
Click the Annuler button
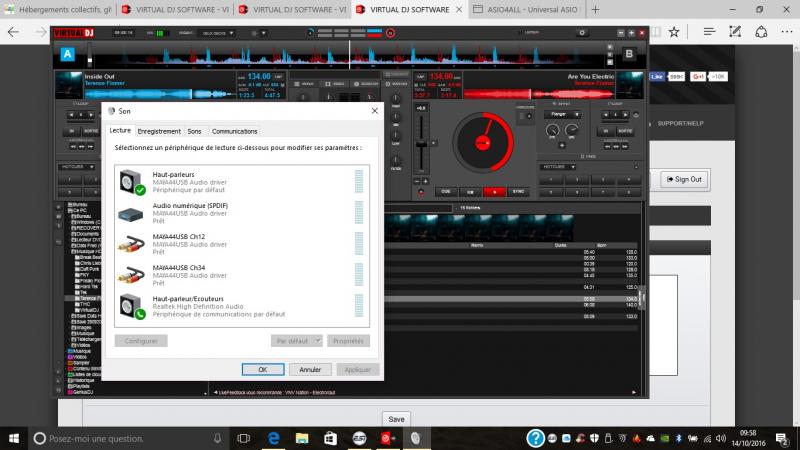click(309, 369)
